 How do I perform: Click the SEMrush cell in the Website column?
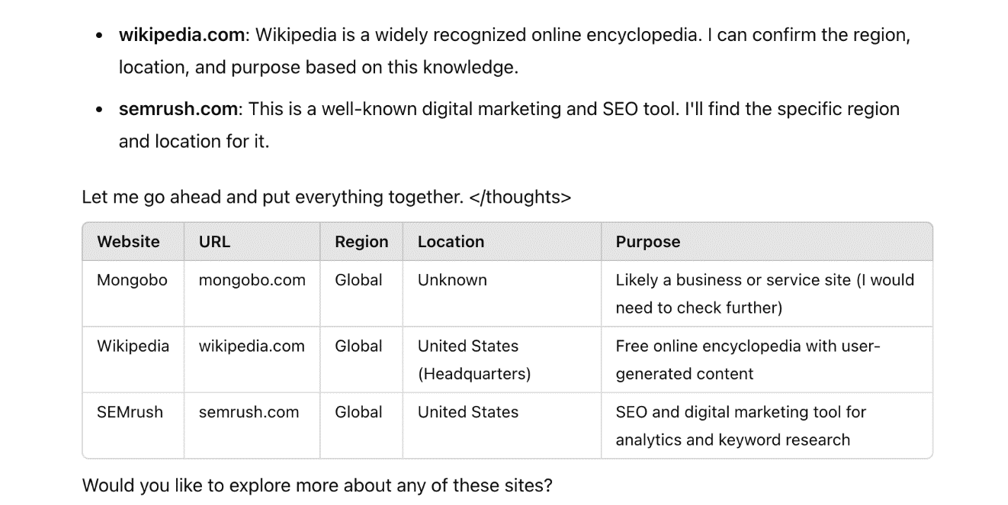pos(129,412)
